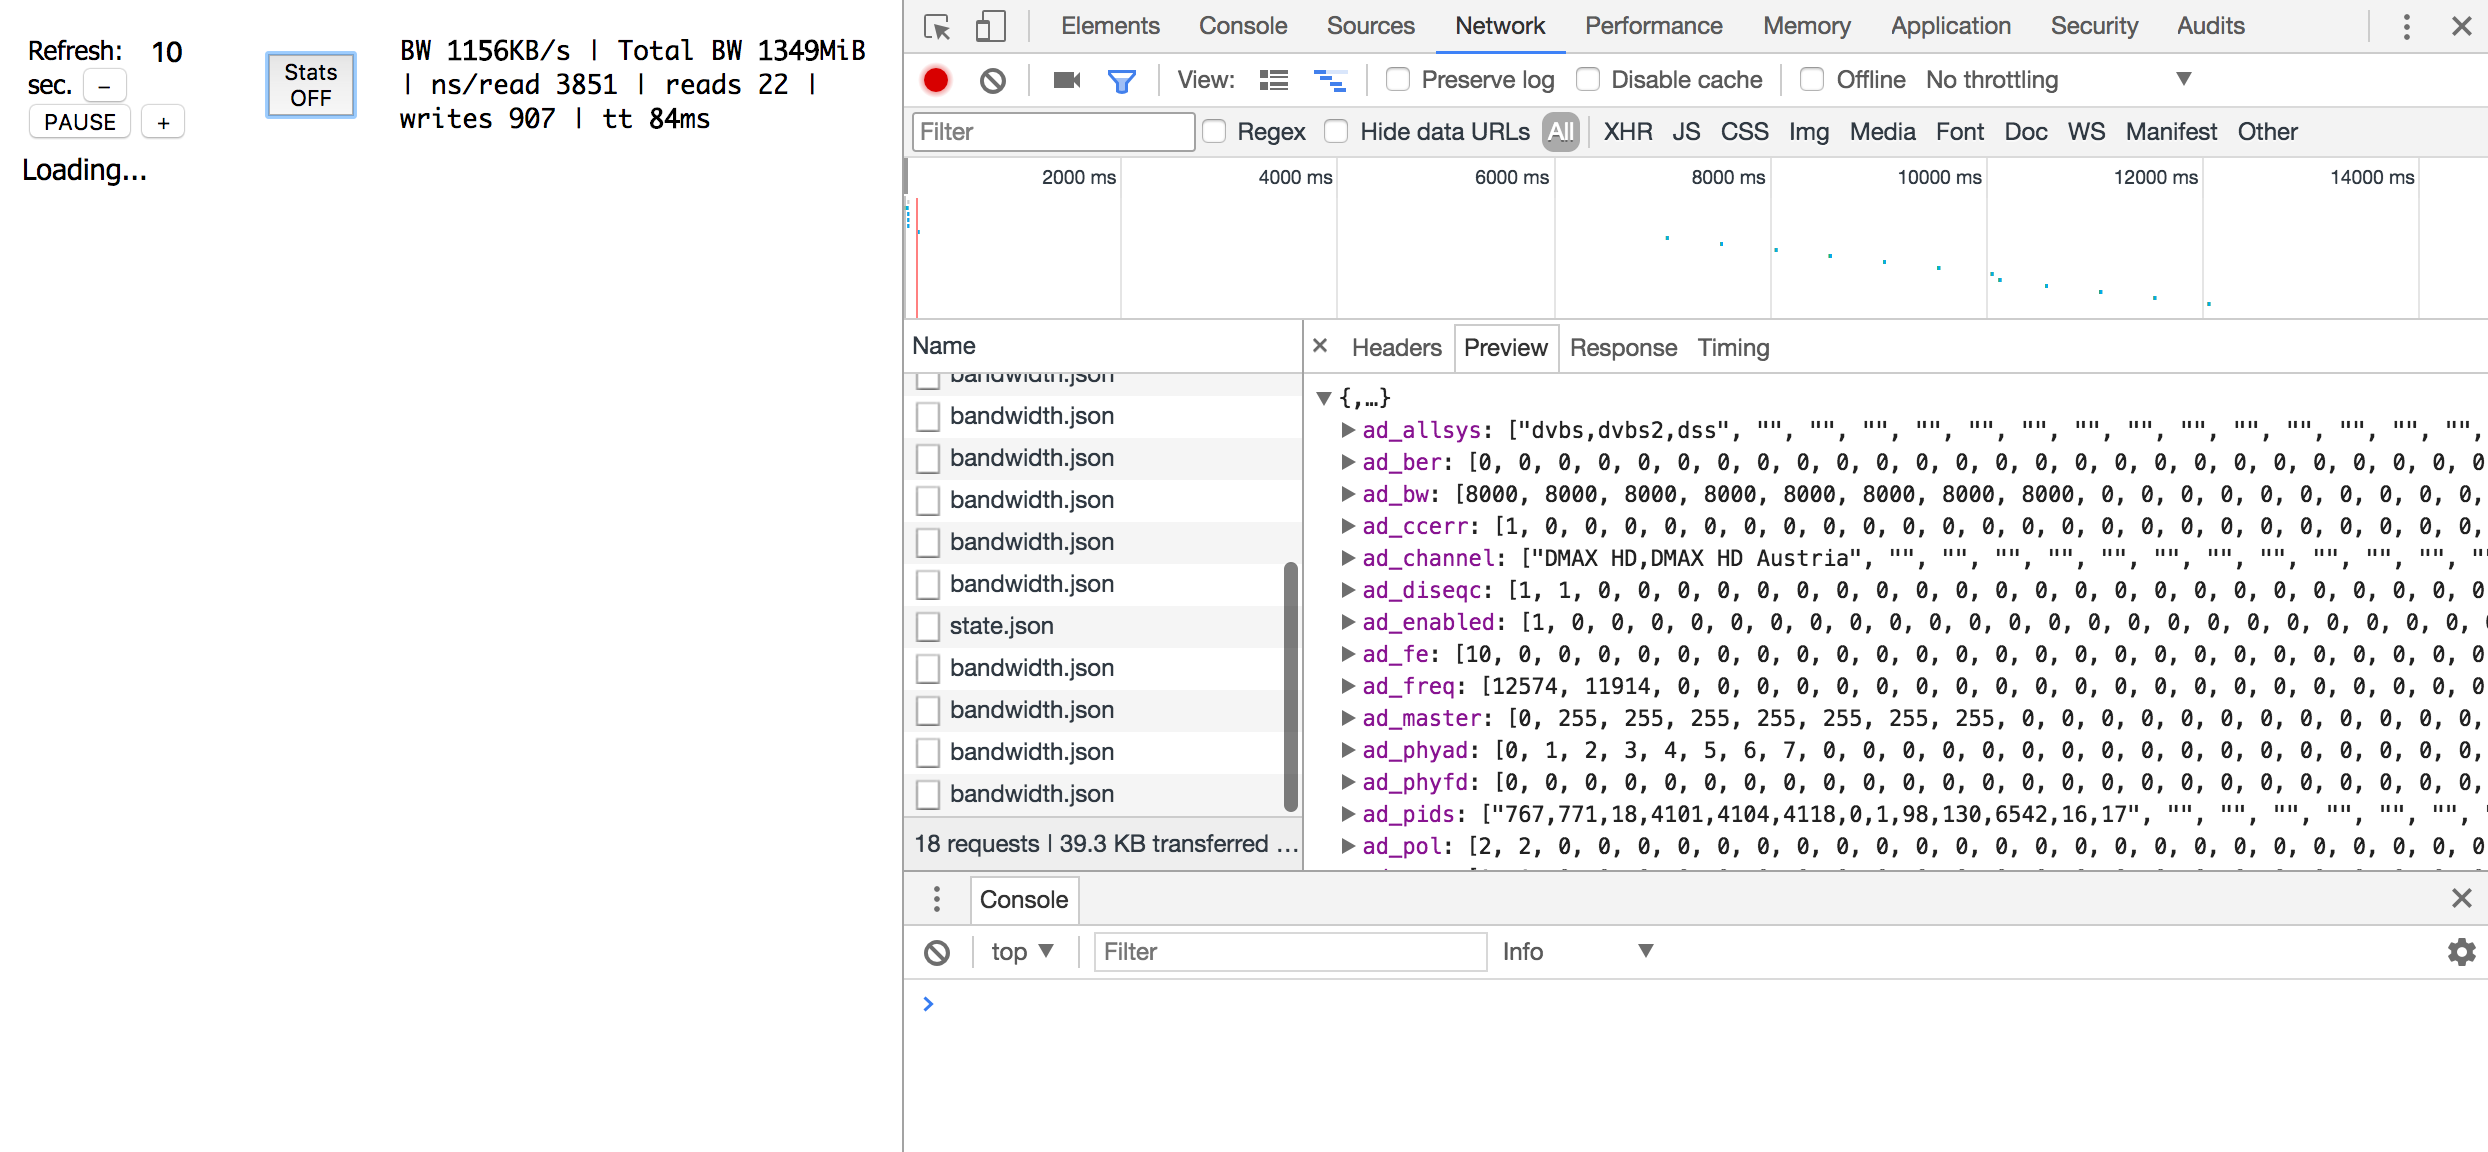Enable screenshot capture with the camera icon
Screen dimensions: 2488x1152
click(x=1064, y=80)
